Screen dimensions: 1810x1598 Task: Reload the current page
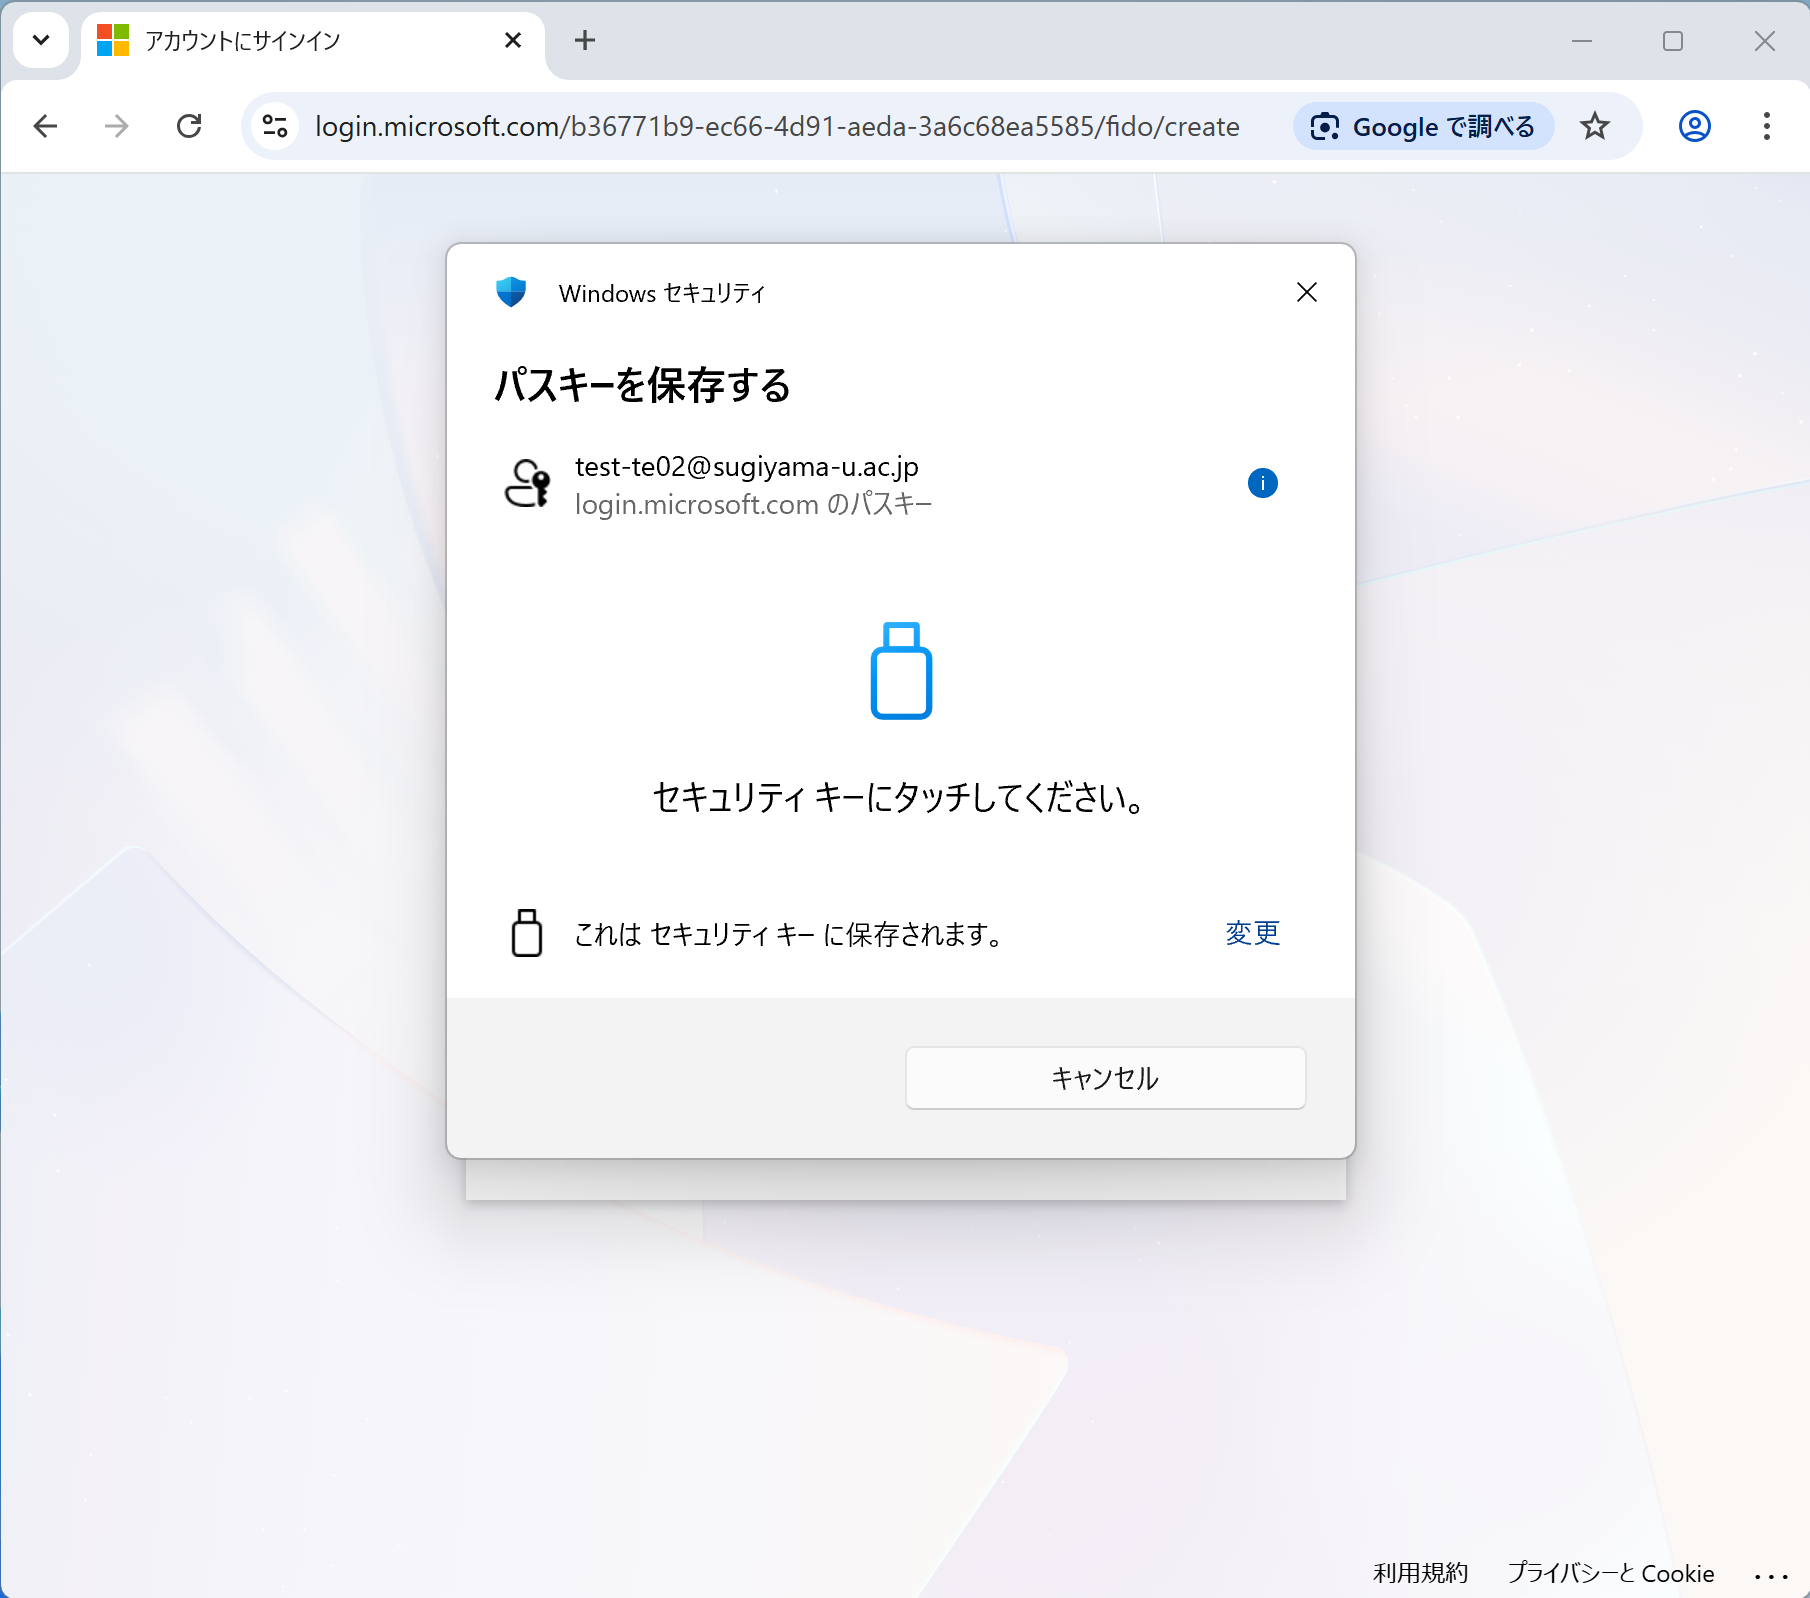pyautogui.click(x=189, y=127)
